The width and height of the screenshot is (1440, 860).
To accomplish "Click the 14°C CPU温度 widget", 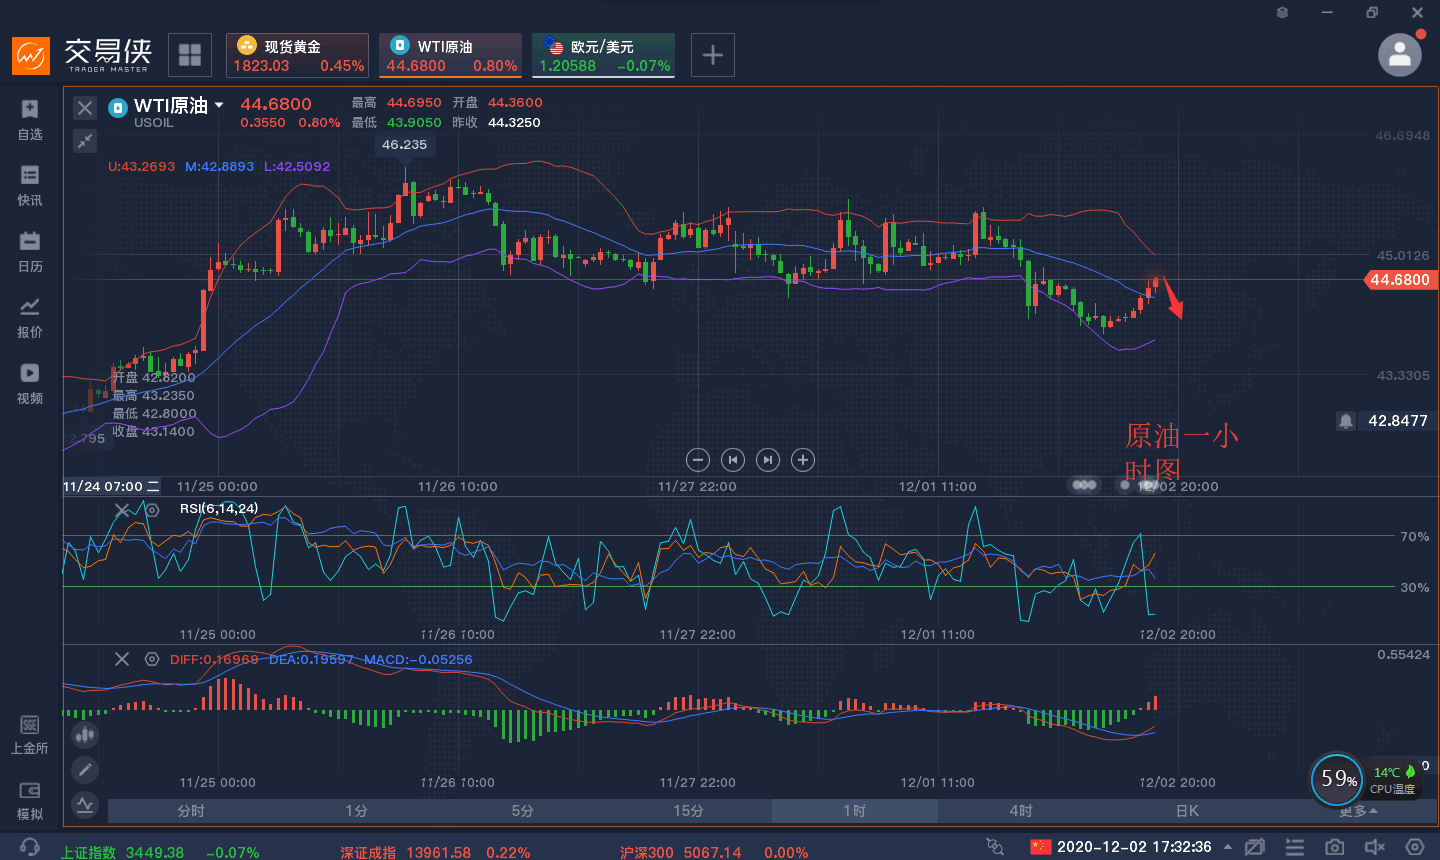I will (x=1395, y=779).
